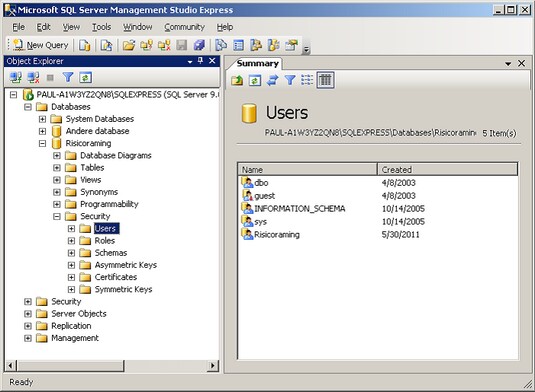Expand the Tables folder
The height and width of the screenshot is (392, 535).
[x=57, y=168]
